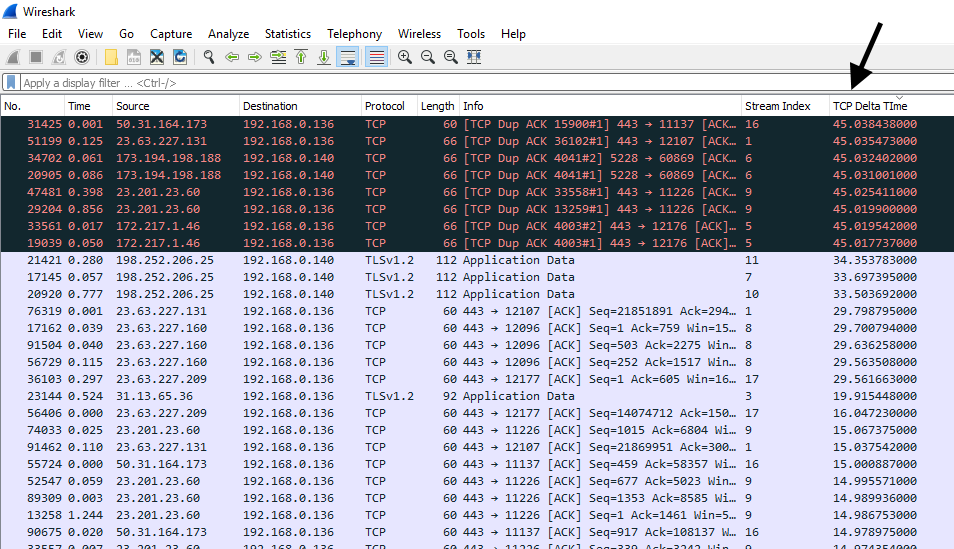Stop the running capture
Image resolution: width=954 pixels, height=549 pixels.
coord(36,57)
